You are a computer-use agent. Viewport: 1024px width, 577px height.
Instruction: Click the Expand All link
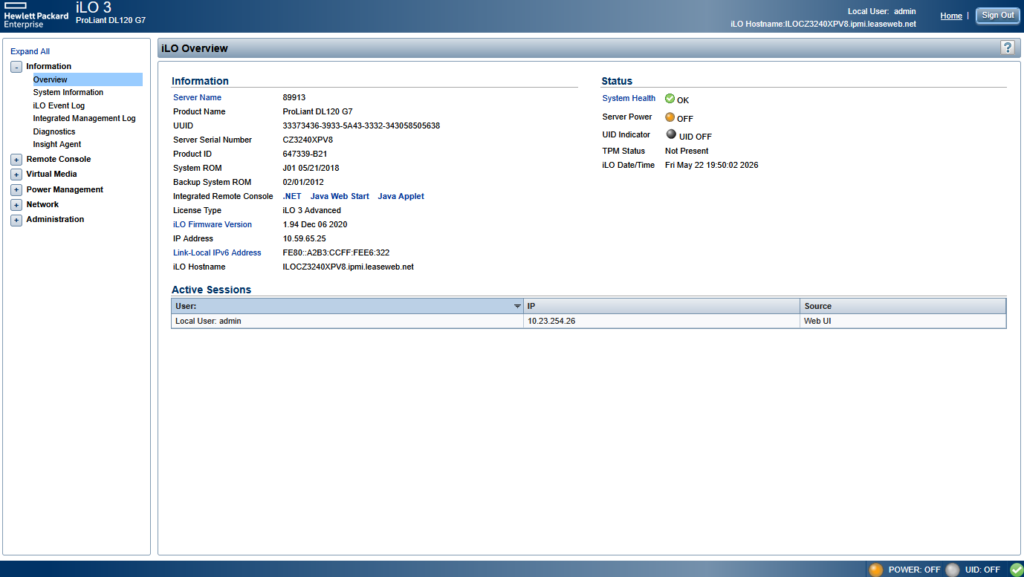(30, 52)
